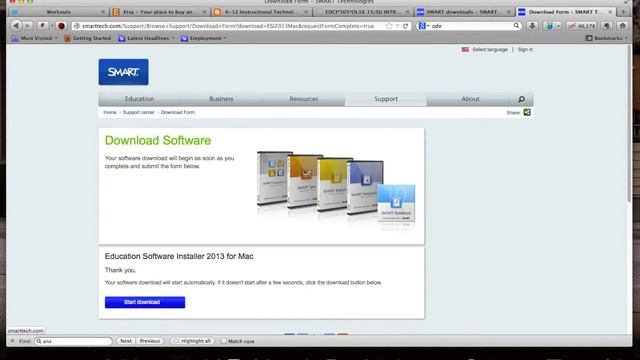Open the About navigation menu
The height and width of the screenshot is (360, 640).
[470, 99]
